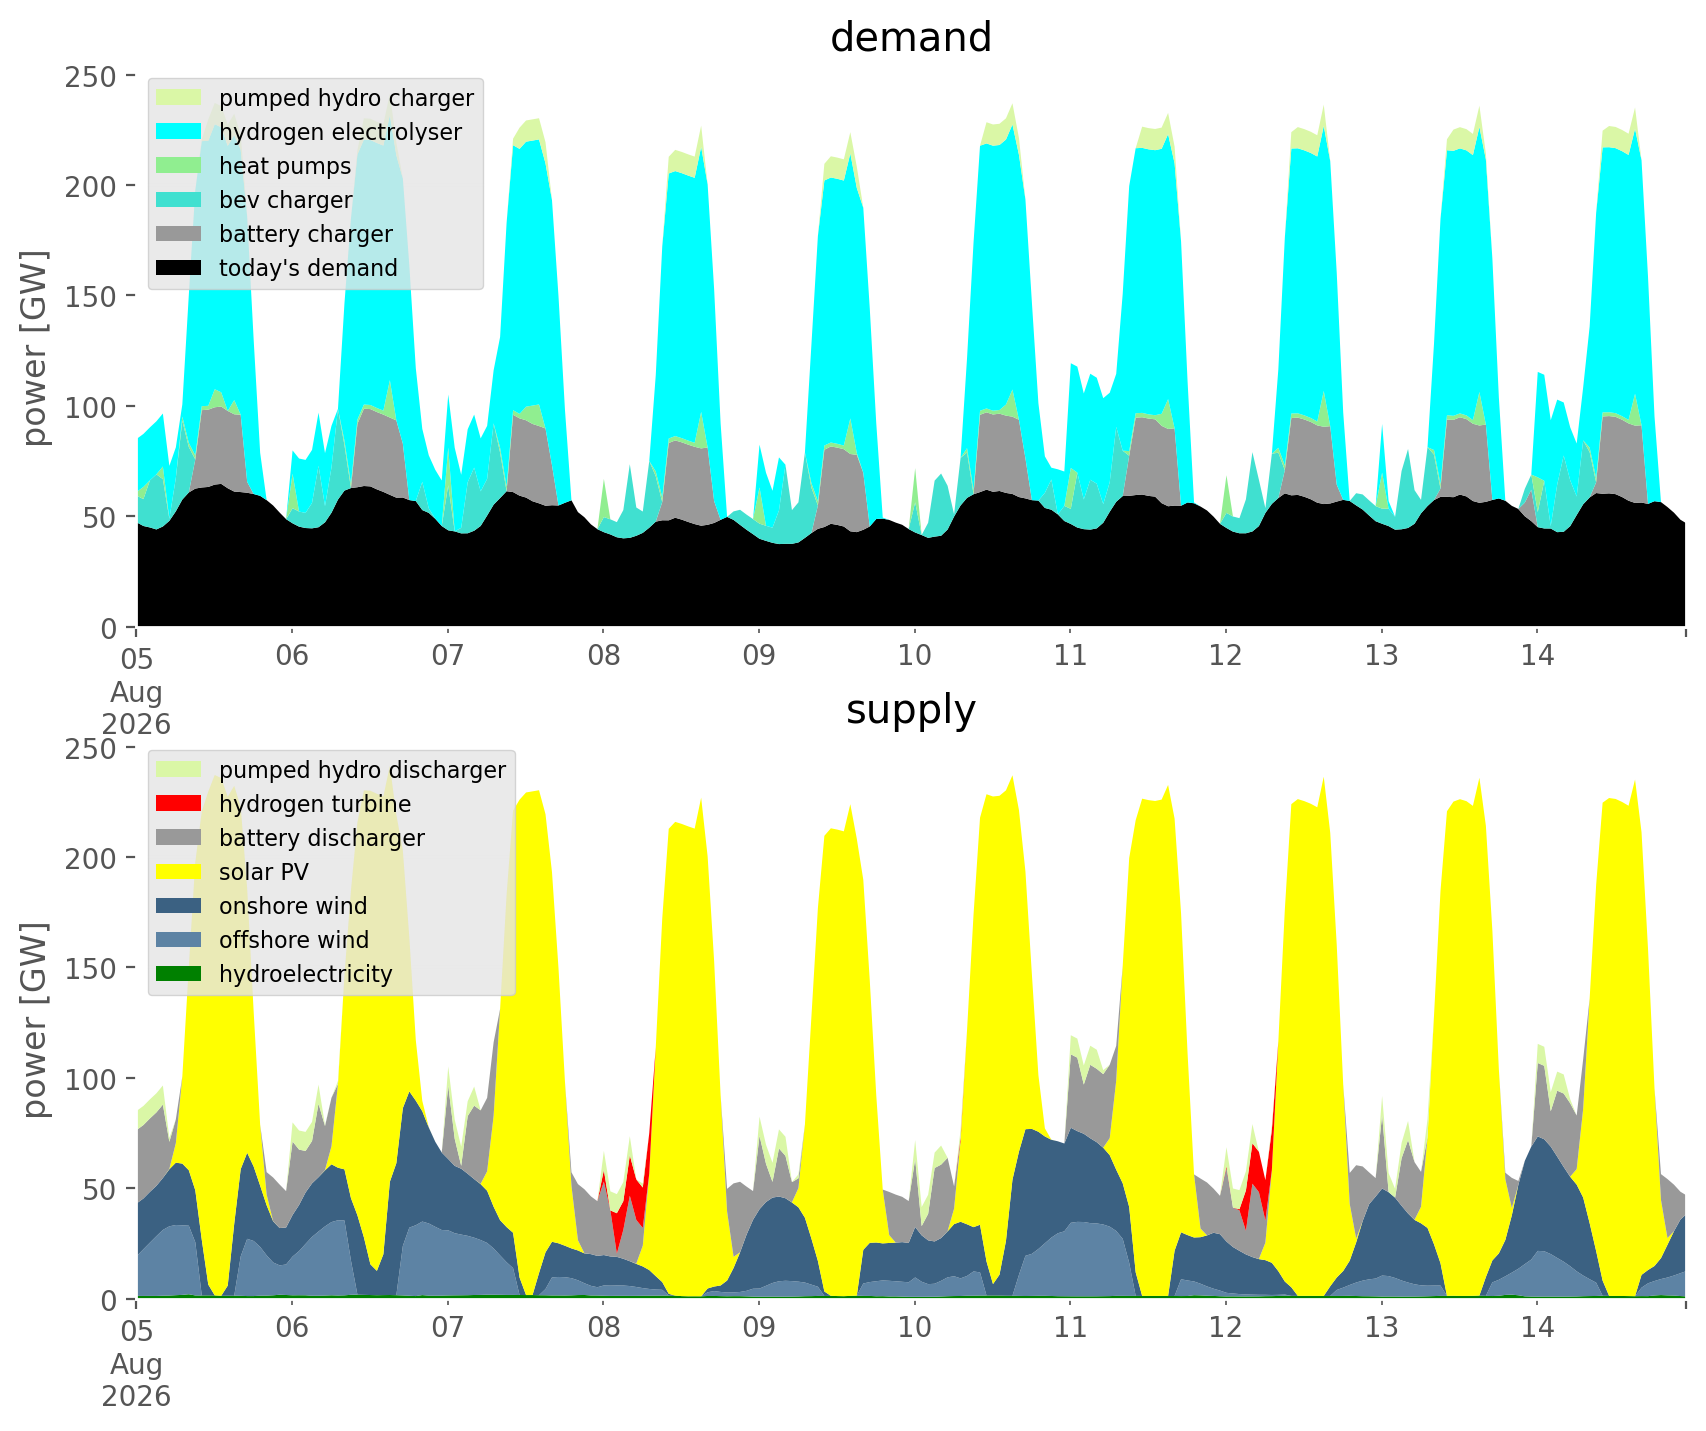This screenshot has width=1706, height=1431.
Task: Click the pumped hydro charger legend color swatch
Action: [180, 97]
